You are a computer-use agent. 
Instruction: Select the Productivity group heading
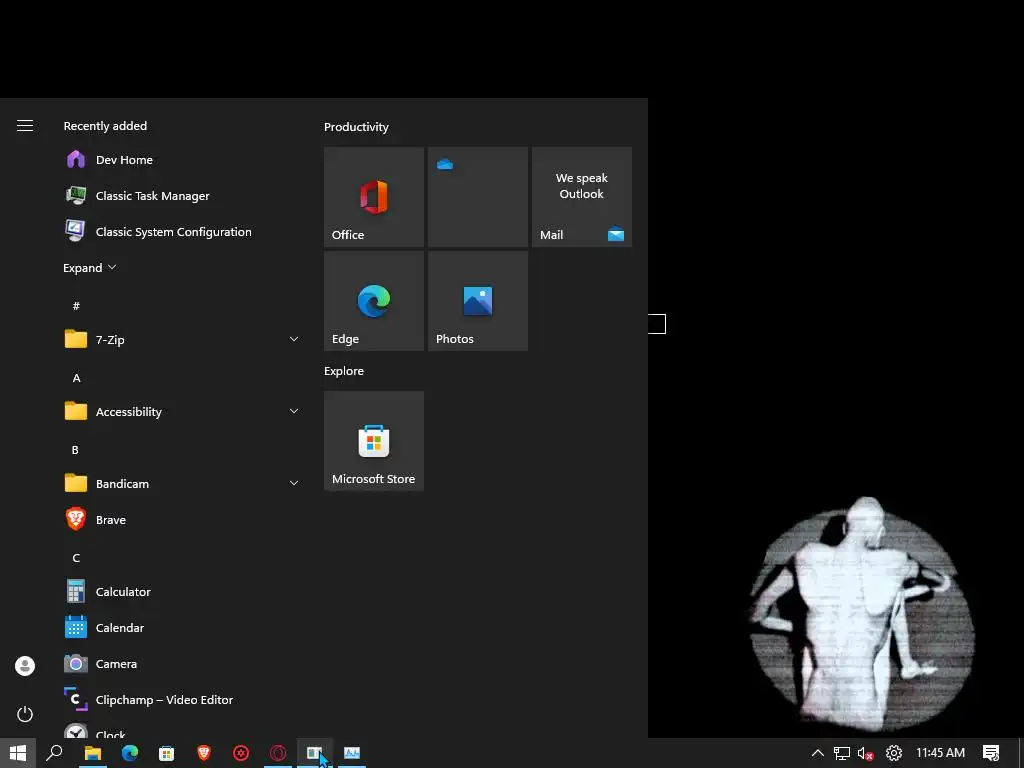click(x=357, y=127)
